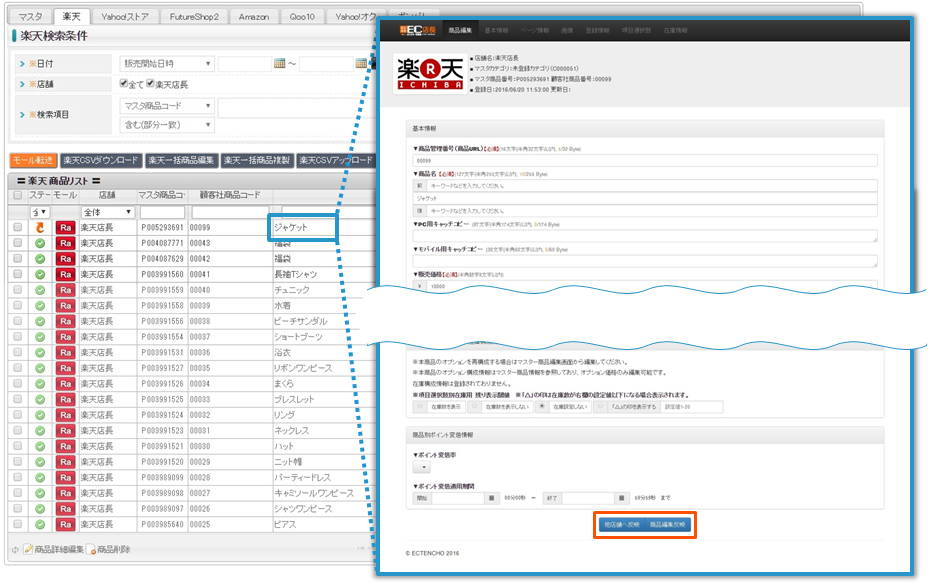This screenshot has width=940, height=585.
Task: Select 在庫数を表示 radio option
Action: [x=420, y=406]
